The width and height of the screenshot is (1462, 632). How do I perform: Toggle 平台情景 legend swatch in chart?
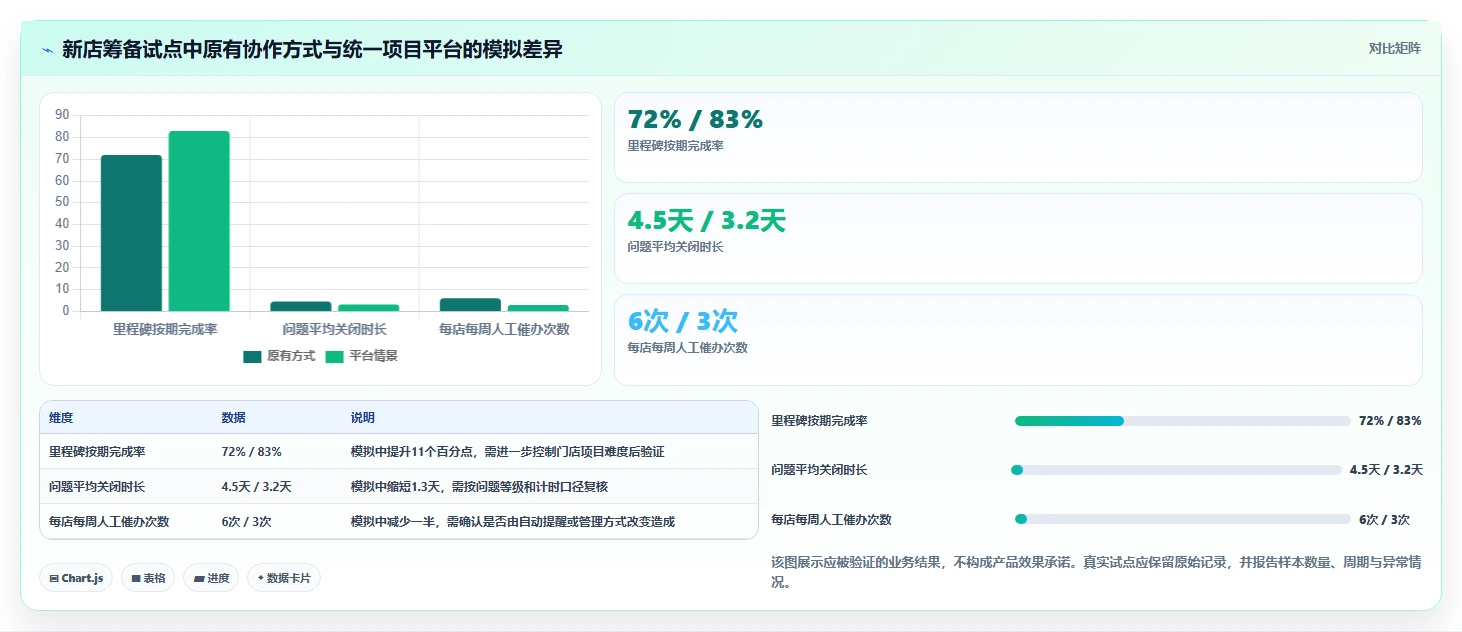(334, 356)
